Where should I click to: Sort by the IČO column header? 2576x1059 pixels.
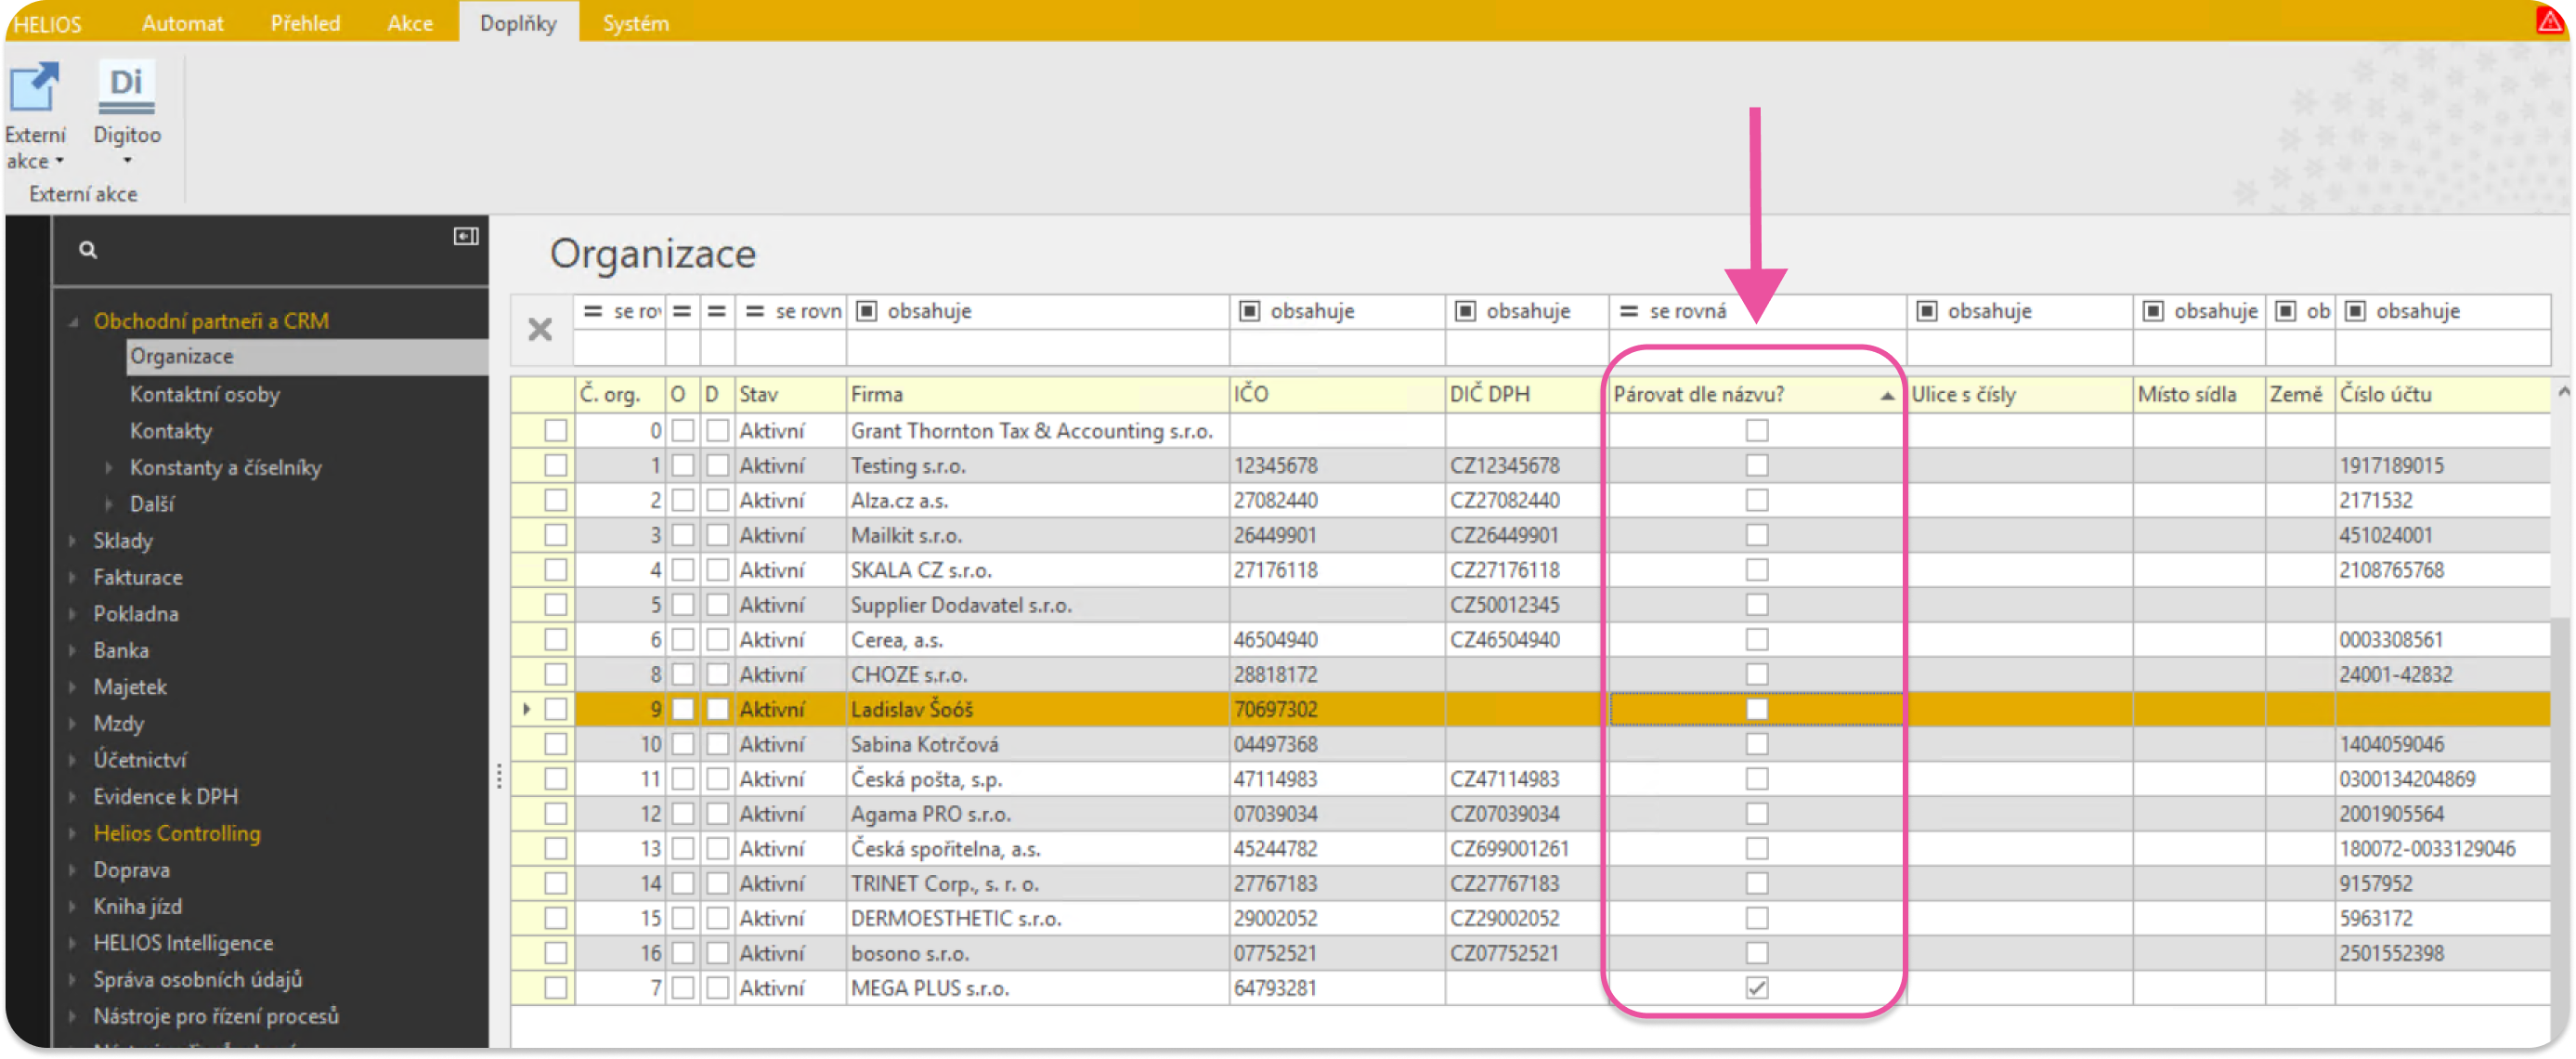coord(1336,395)
